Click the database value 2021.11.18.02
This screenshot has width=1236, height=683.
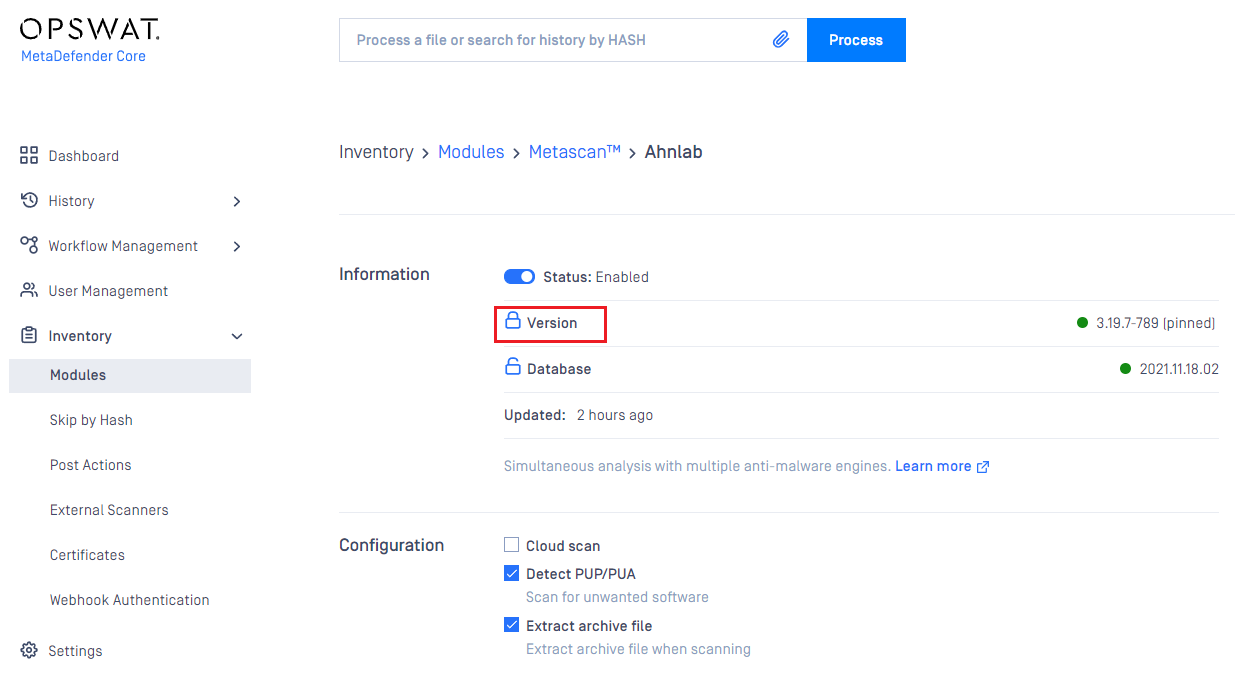(x=1179, y=369)
